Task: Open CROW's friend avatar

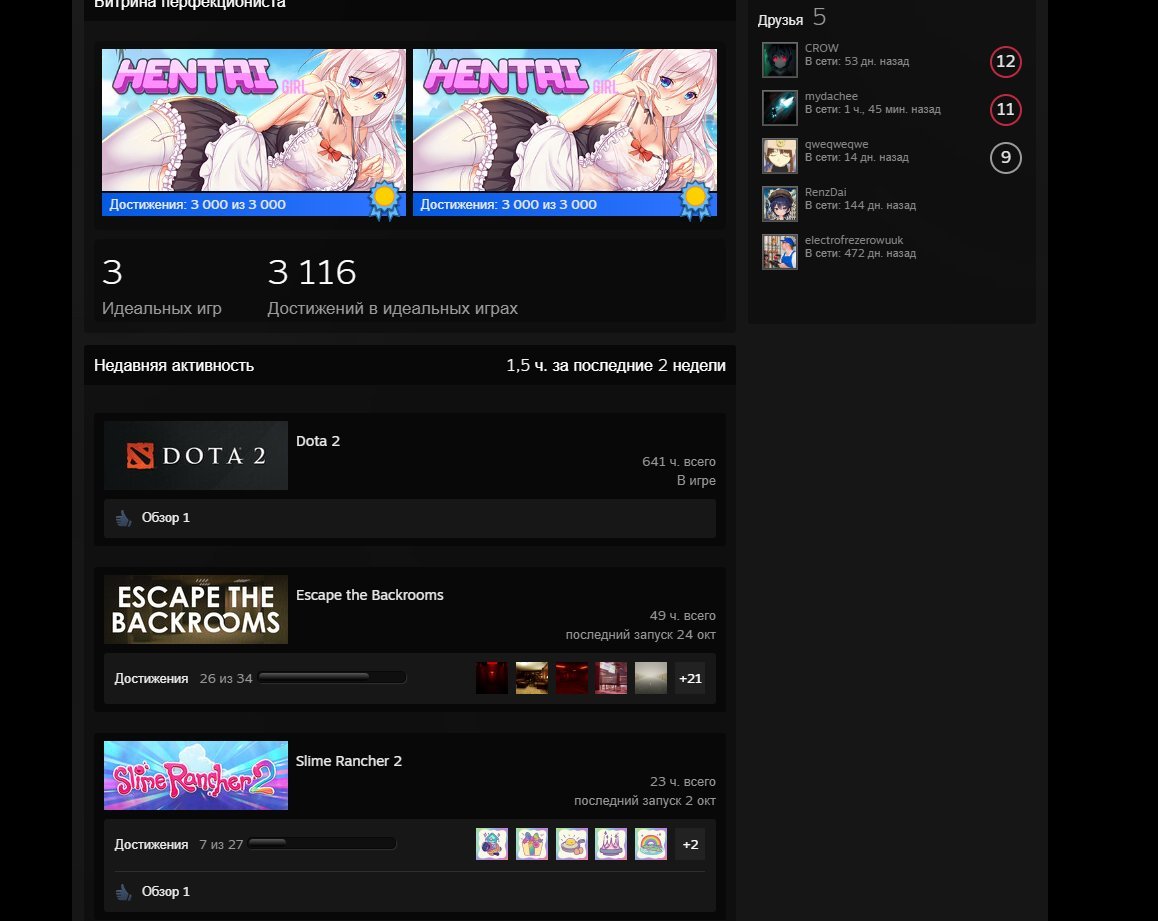Action: coord(779,60)
